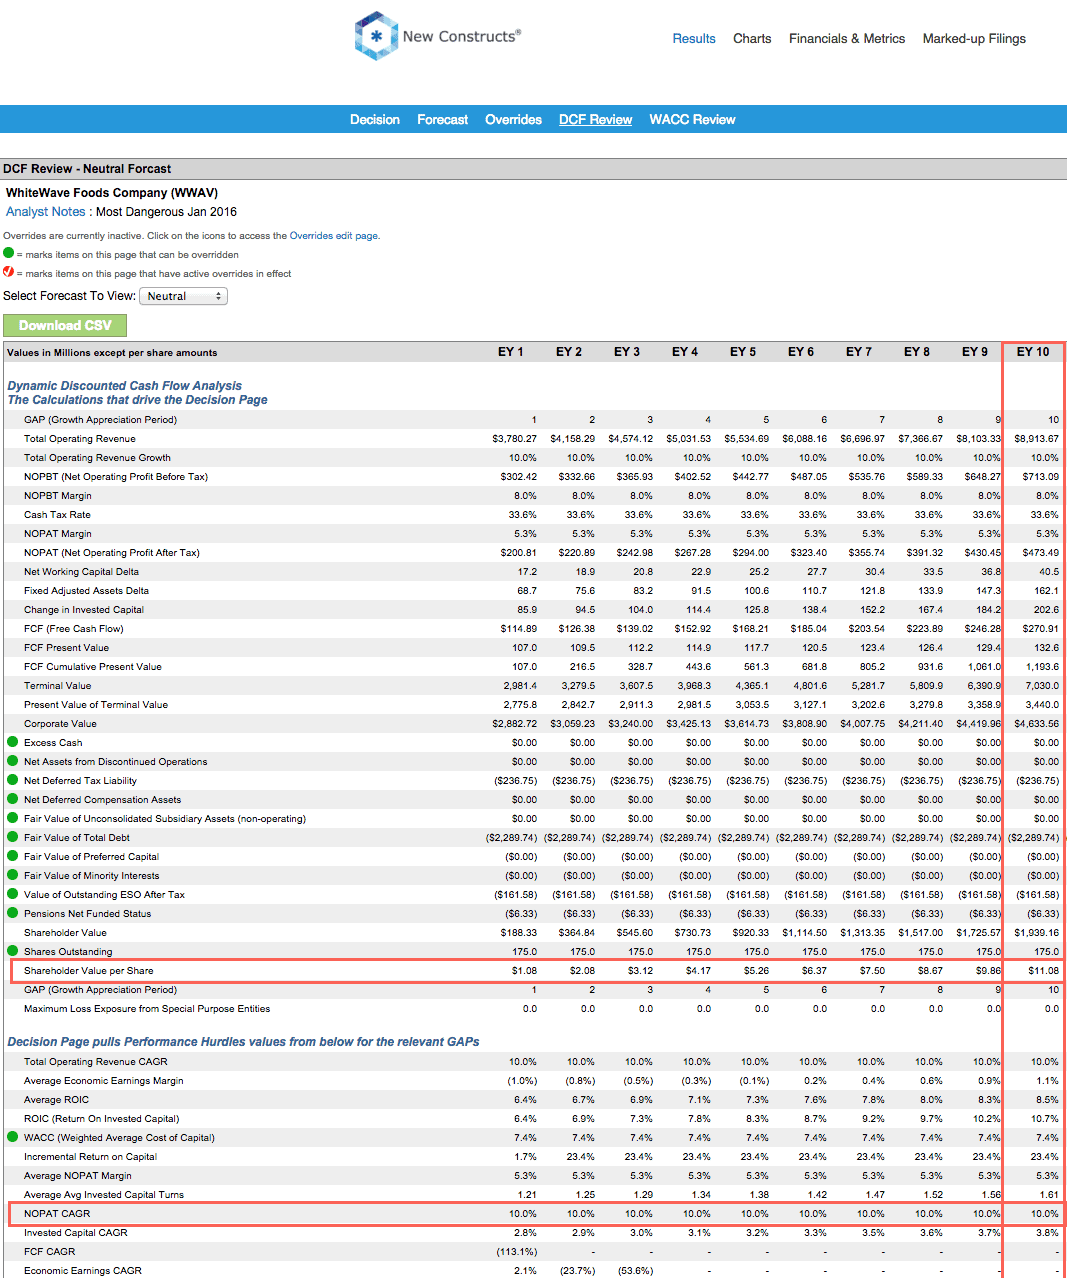Screen dimensions: 1067x1278
Task: Click the Maximum Loss Exposure row label
Action: coord(147,1008)
